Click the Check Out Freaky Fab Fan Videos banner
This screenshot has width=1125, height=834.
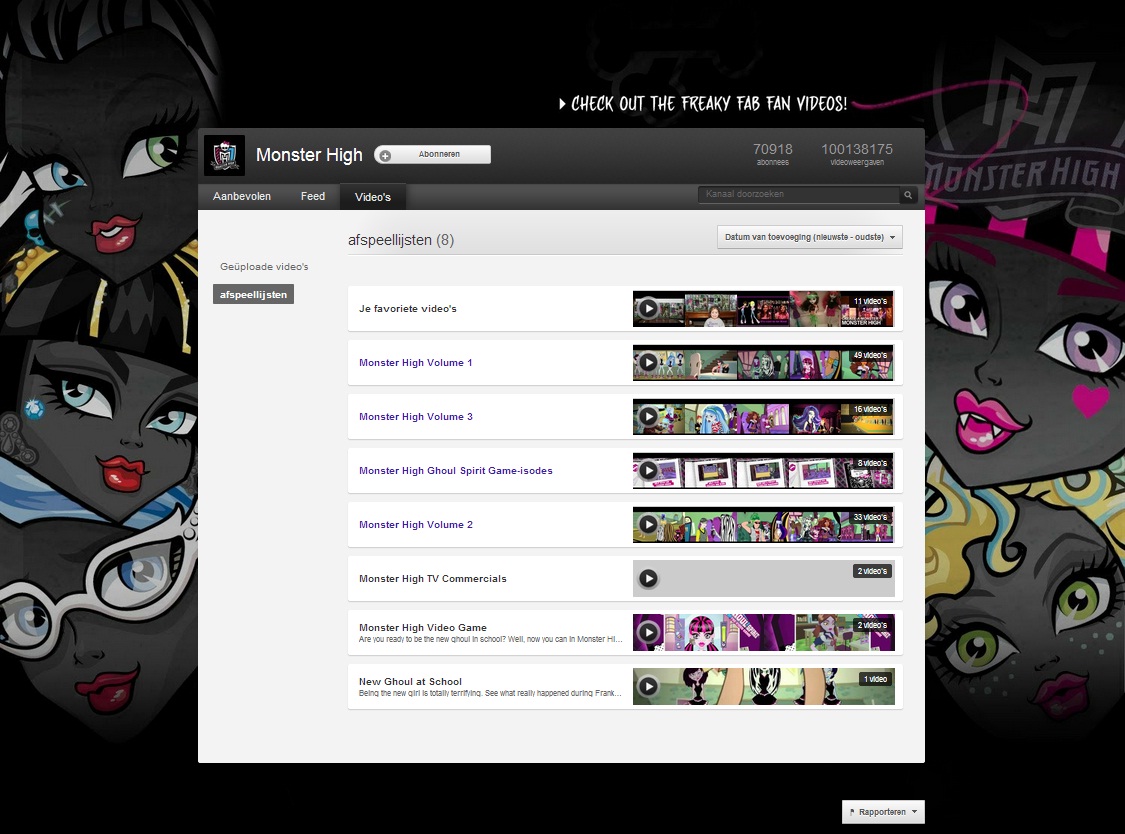[703, 104]
